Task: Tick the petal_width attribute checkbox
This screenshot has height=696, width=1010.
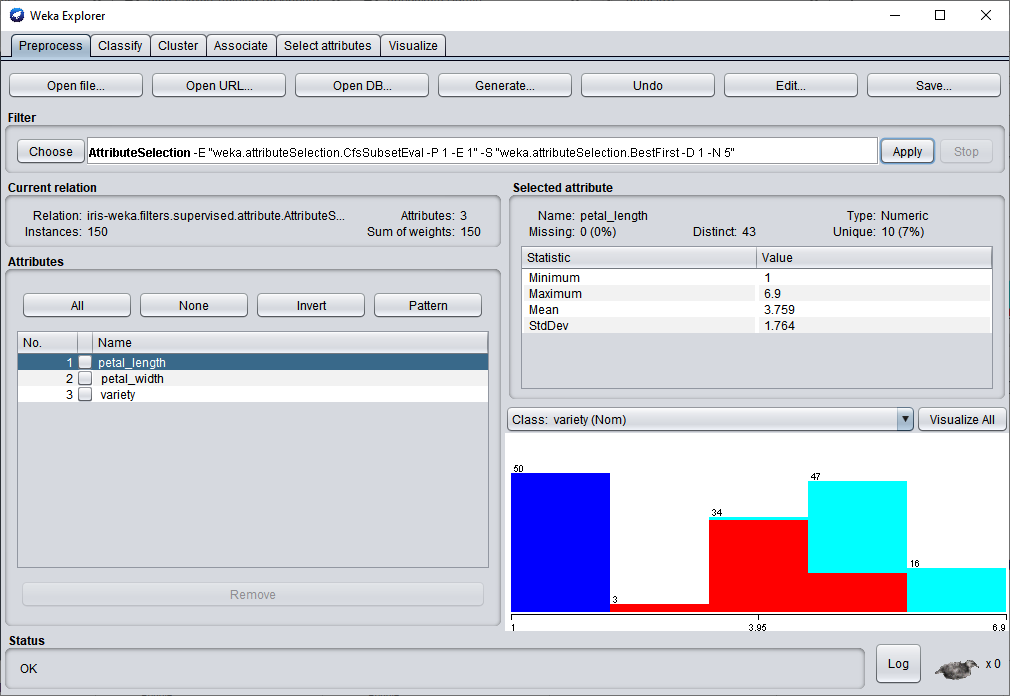Action: click(86, 379)
